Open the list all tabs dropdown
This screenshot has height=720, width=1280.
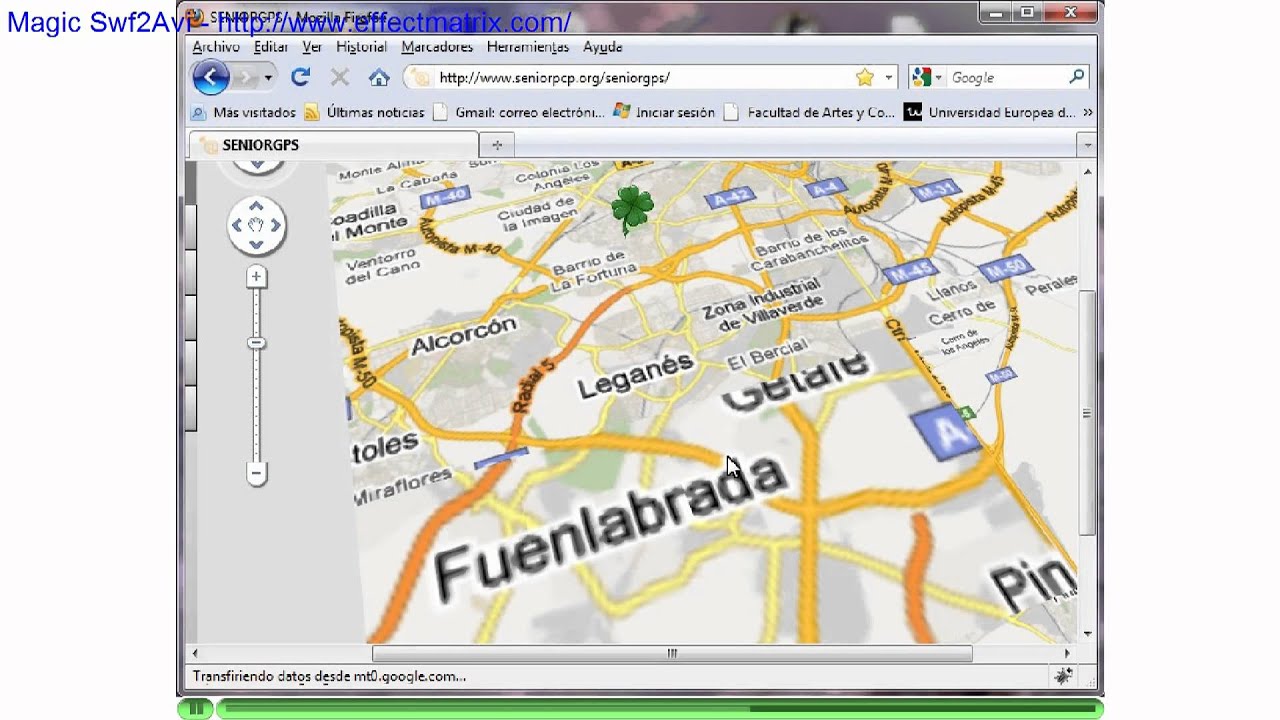(1088, 145)
